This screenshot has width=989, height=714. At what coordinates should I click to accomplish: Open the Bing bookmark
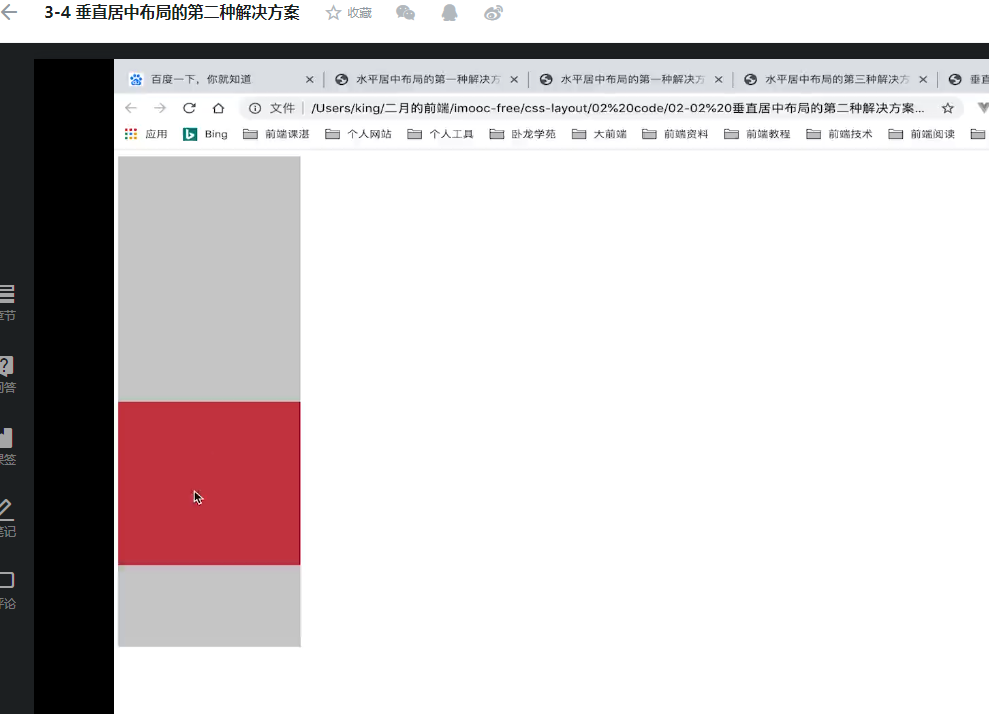[205, 134]
